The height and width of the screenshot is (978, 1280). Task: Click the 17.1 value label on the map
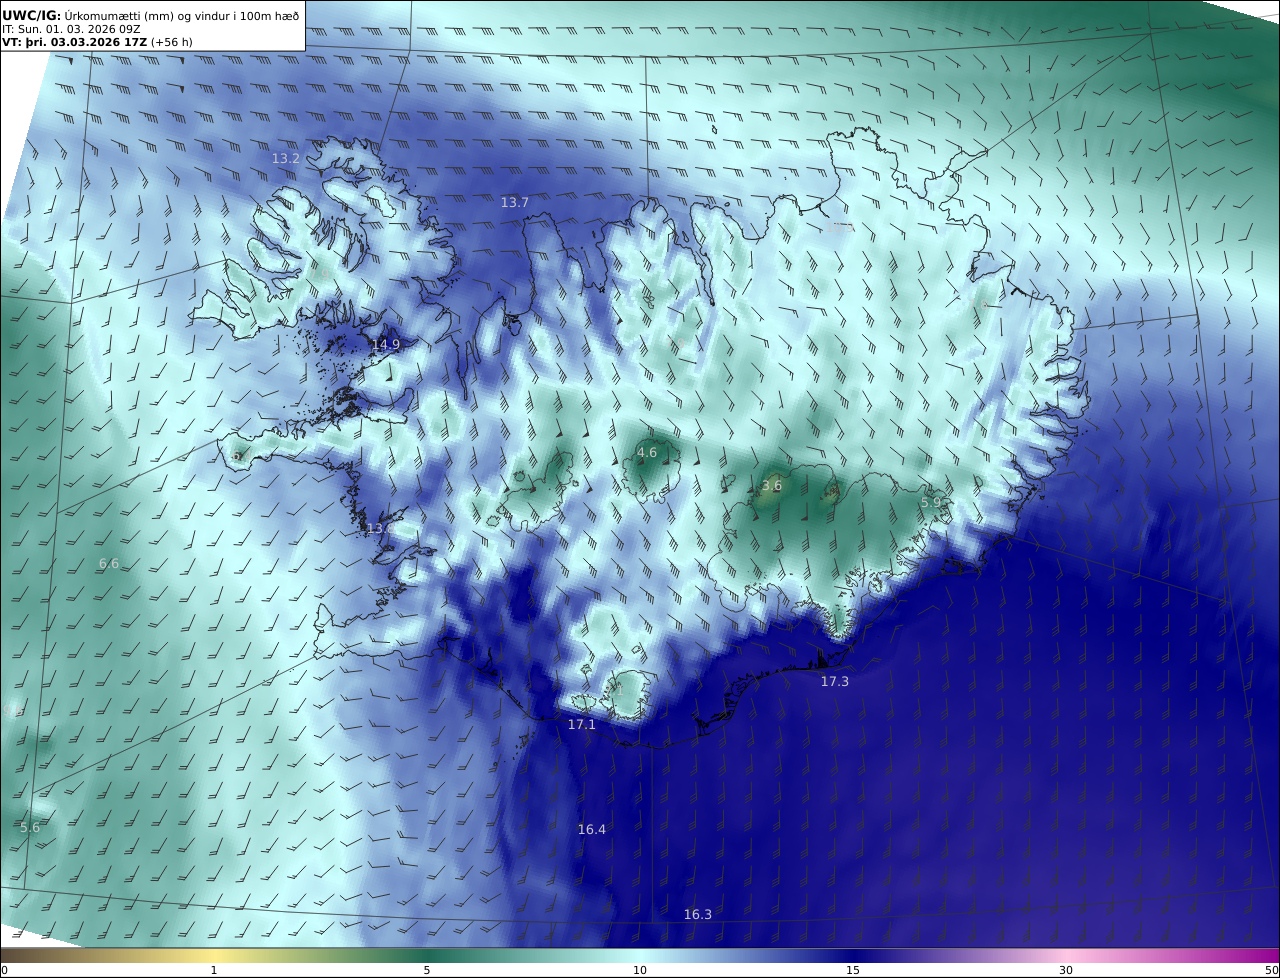click(581, 724)
